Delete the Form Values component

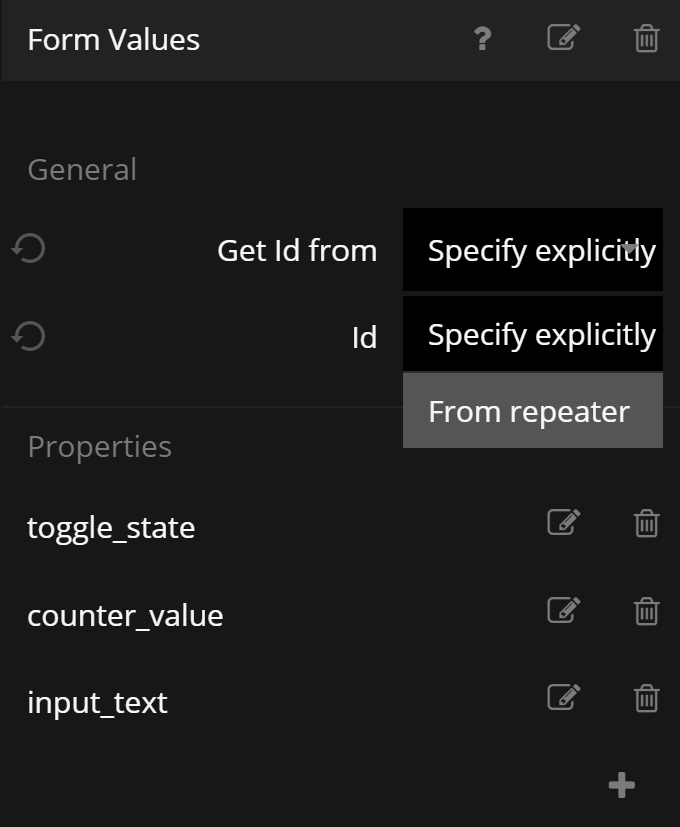pyautogui.click(x=647, y=39)
